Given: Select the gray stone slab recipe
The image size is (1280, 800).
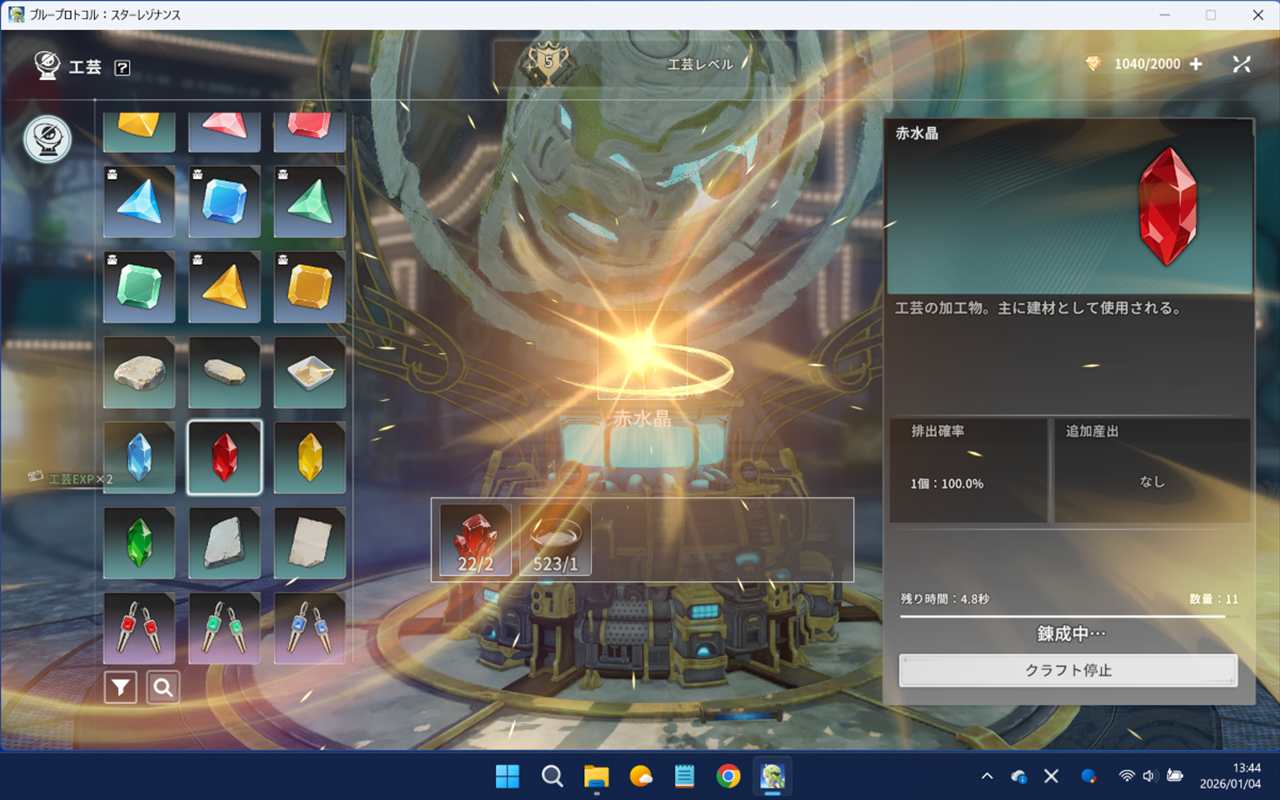Looking at the screenshot, I should tap(225, 543).
